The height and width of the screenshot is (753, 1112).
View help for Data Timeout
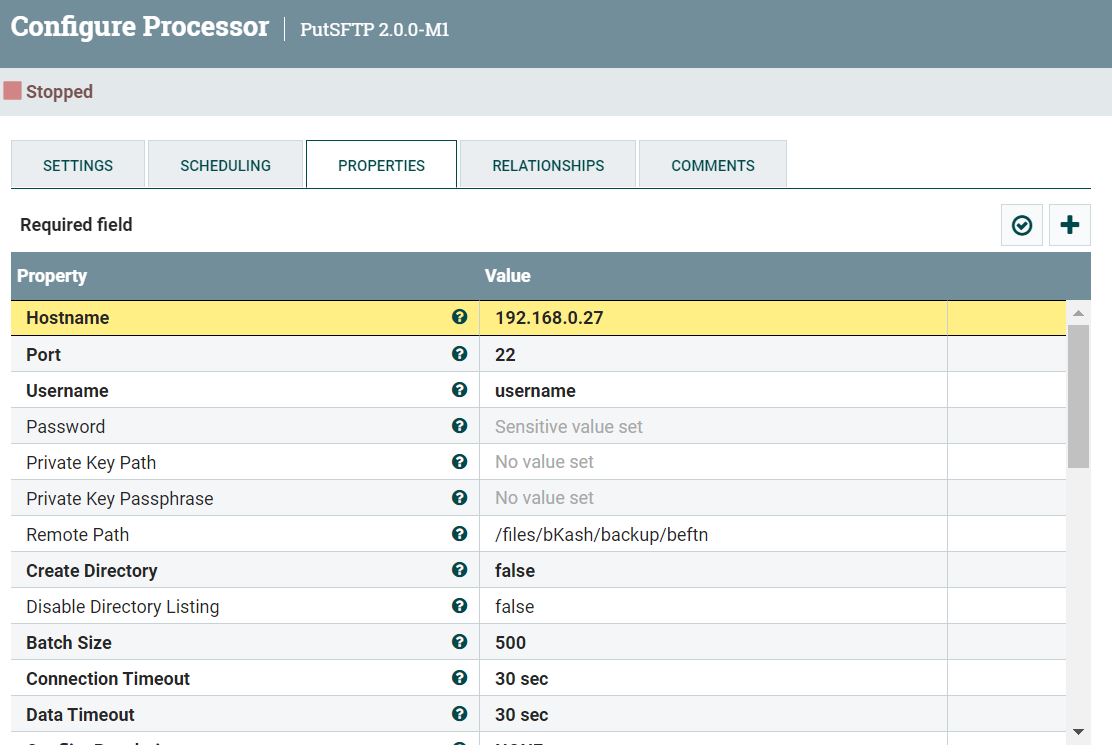459,714
